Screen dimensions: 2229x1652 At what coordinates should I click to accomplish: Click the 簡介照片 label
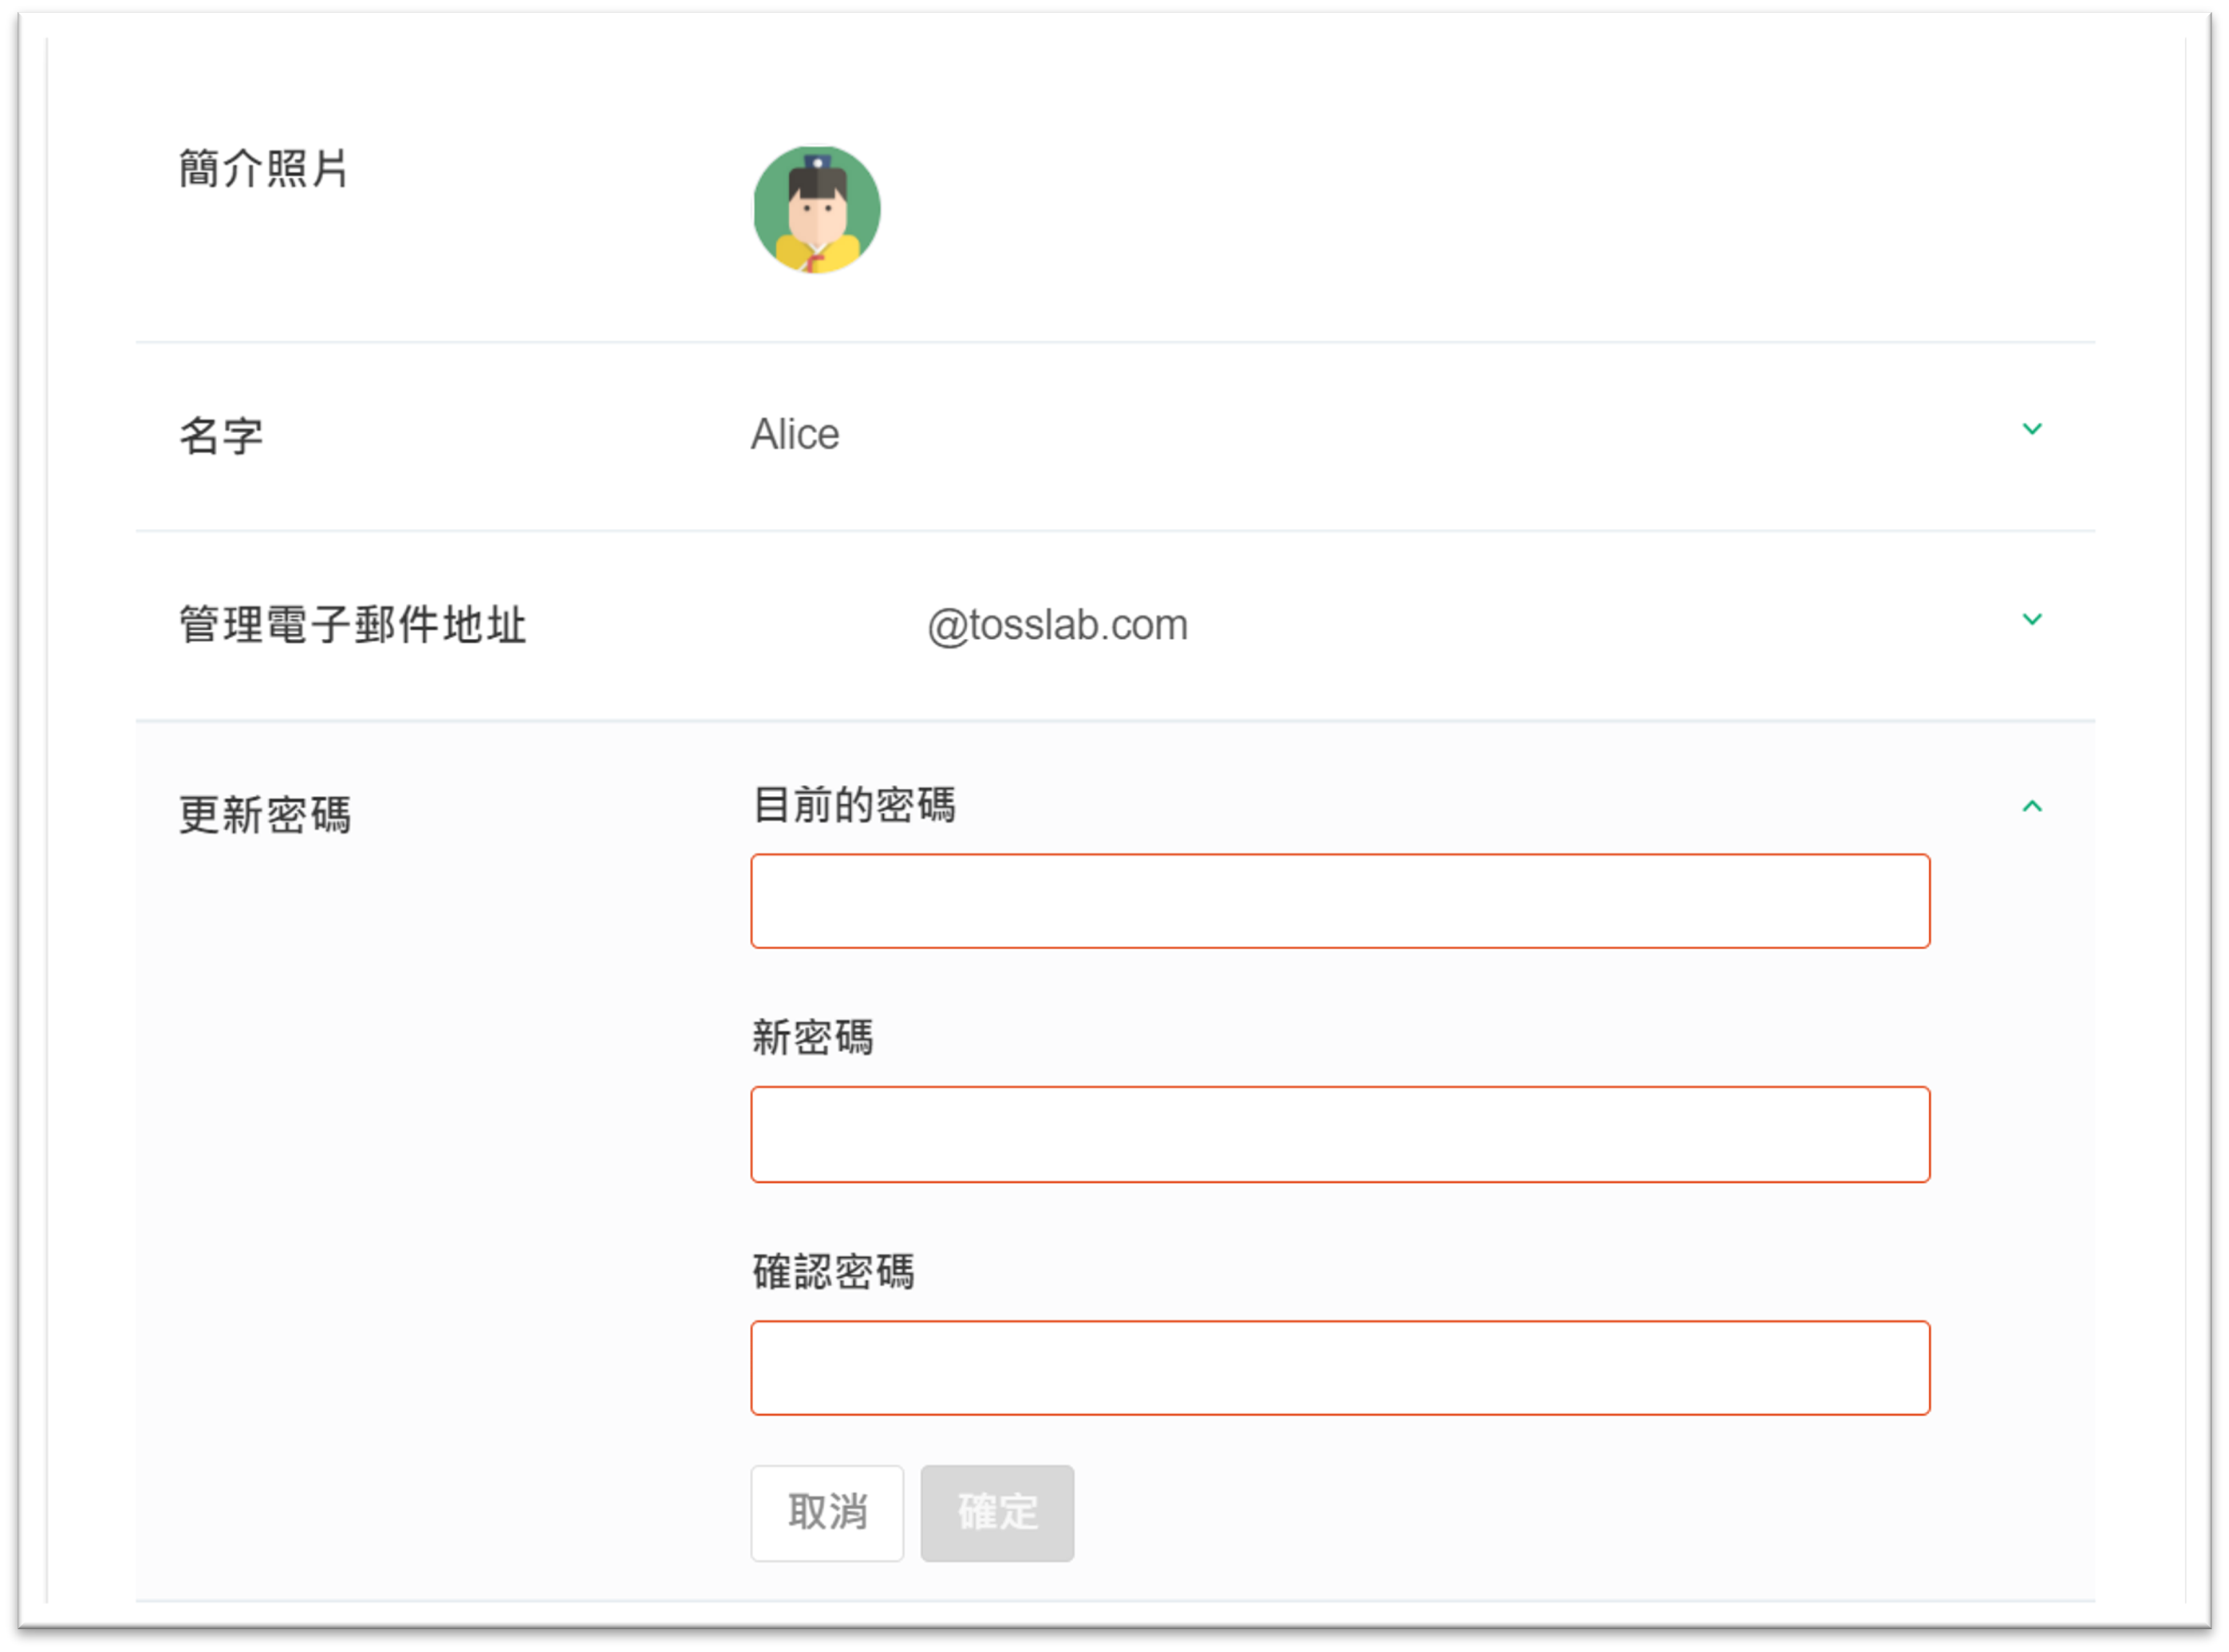263,168
